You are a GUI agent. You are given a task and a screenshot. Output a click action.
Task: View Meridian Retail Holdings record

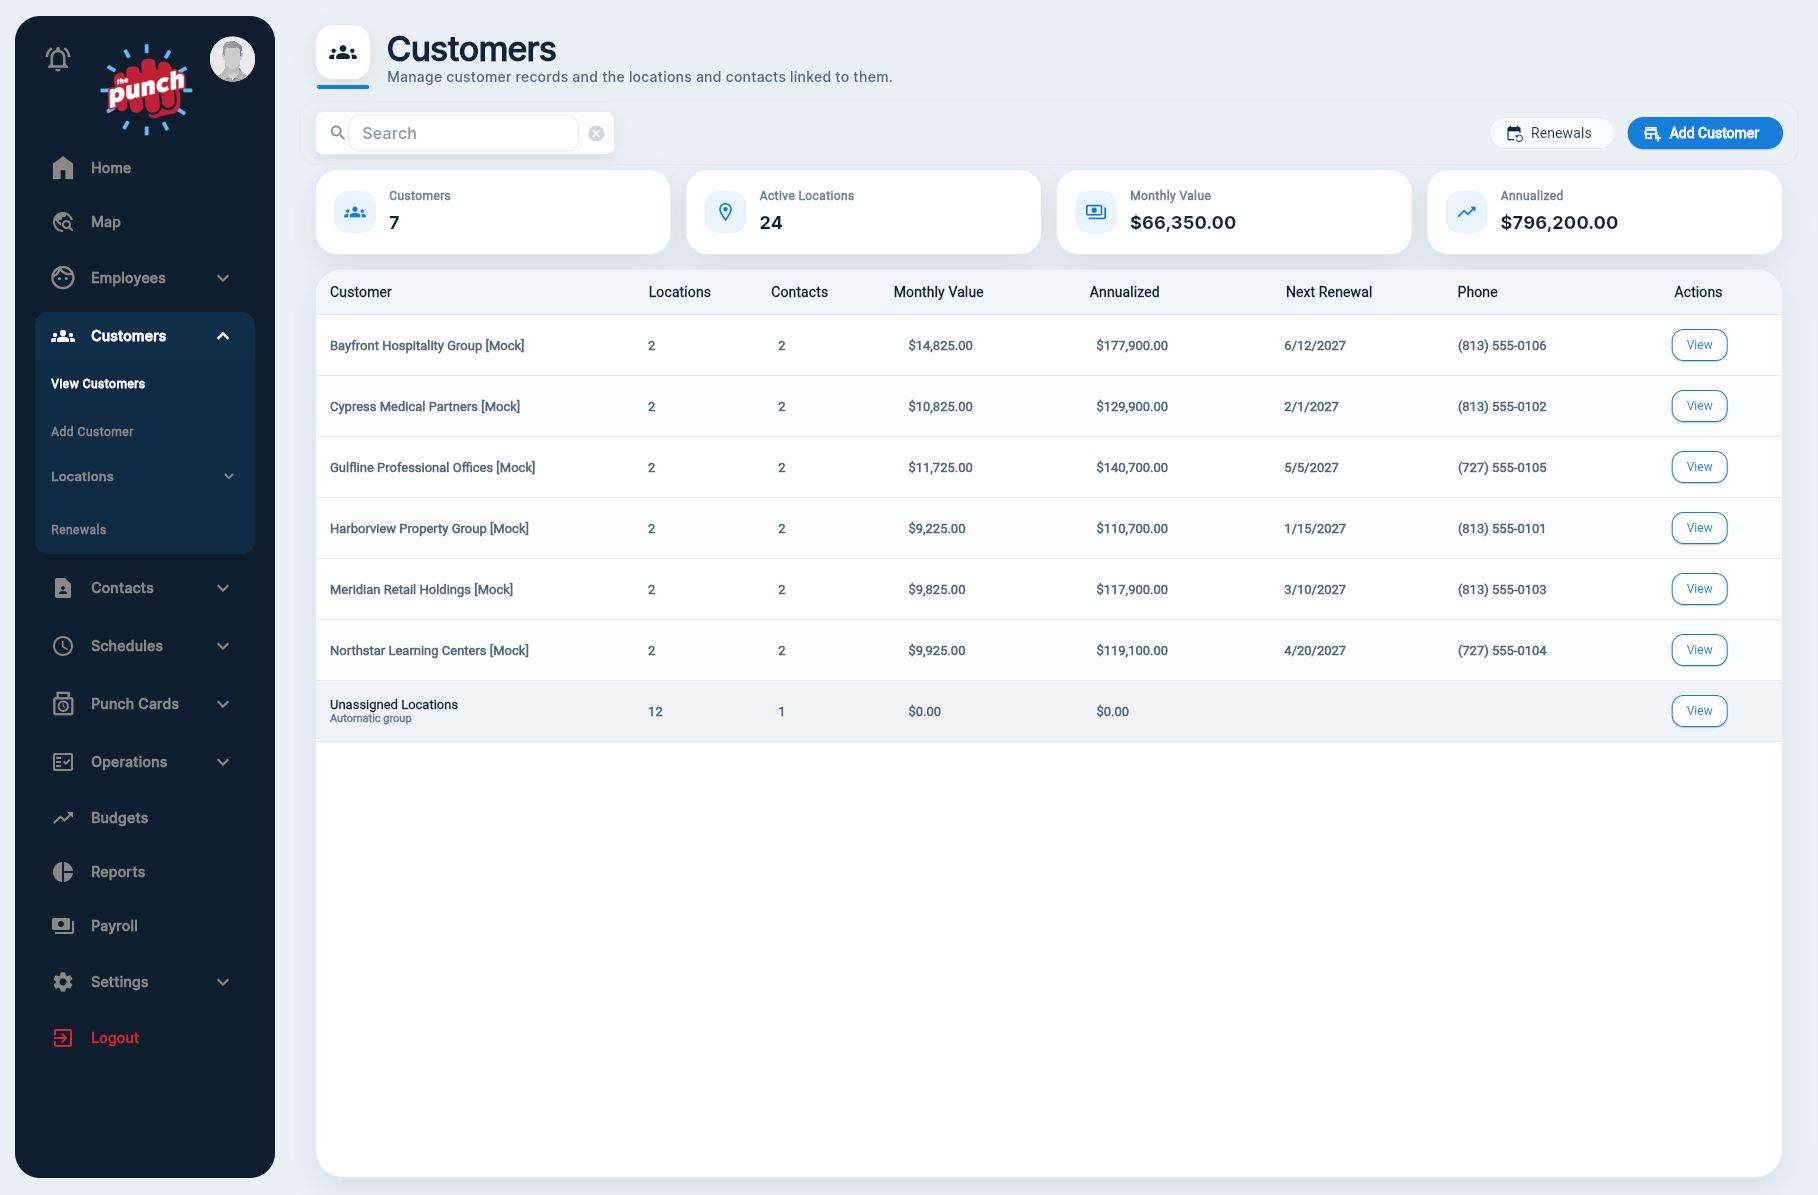pyautogui.click(x=1699, y=589)
